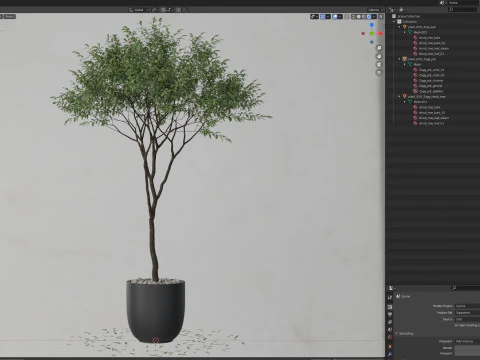This screenshot has width=480, height=360.
Task: Click the material icon next to Zagg_pot_pebbles
Action: (x=415, y=91)
